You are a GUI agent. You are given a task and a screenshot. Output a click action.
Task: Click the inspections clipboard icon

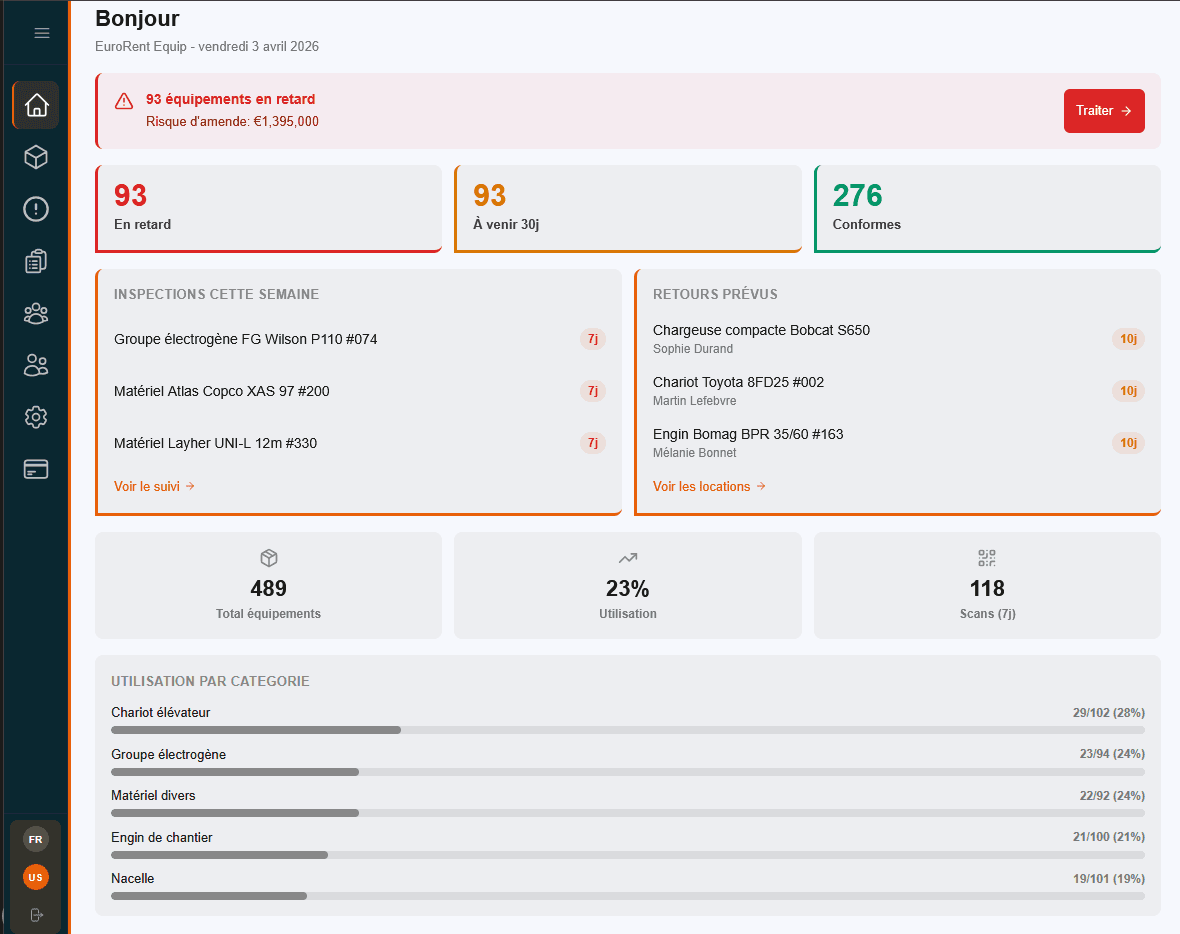pyautogui.click(x=35, y=261)
